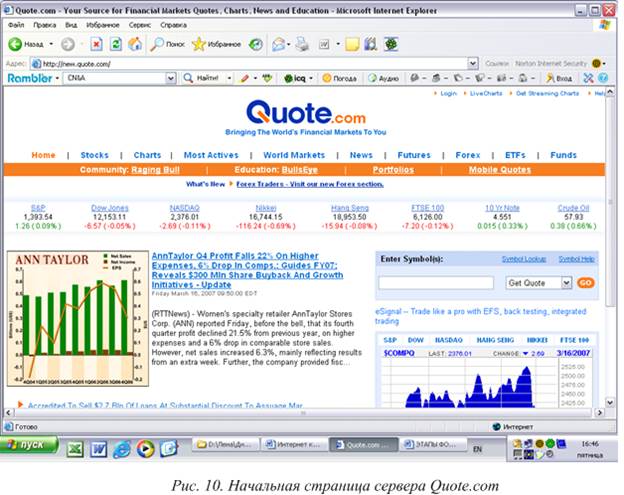Click the Ann Taylor chart thumbnail
The width and height of the screenshot is (624, 495).
78,318
